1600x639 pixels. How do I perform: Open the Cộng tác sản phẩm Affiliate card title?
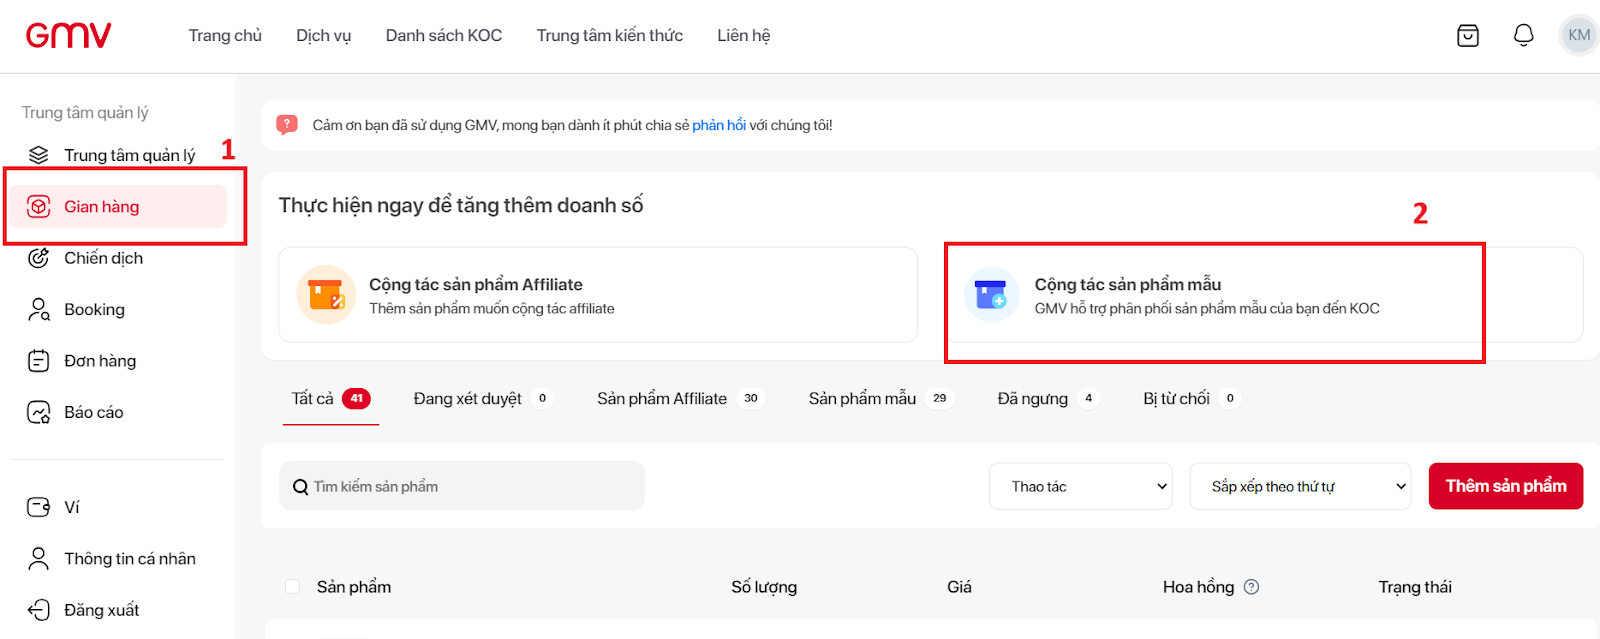476,284
